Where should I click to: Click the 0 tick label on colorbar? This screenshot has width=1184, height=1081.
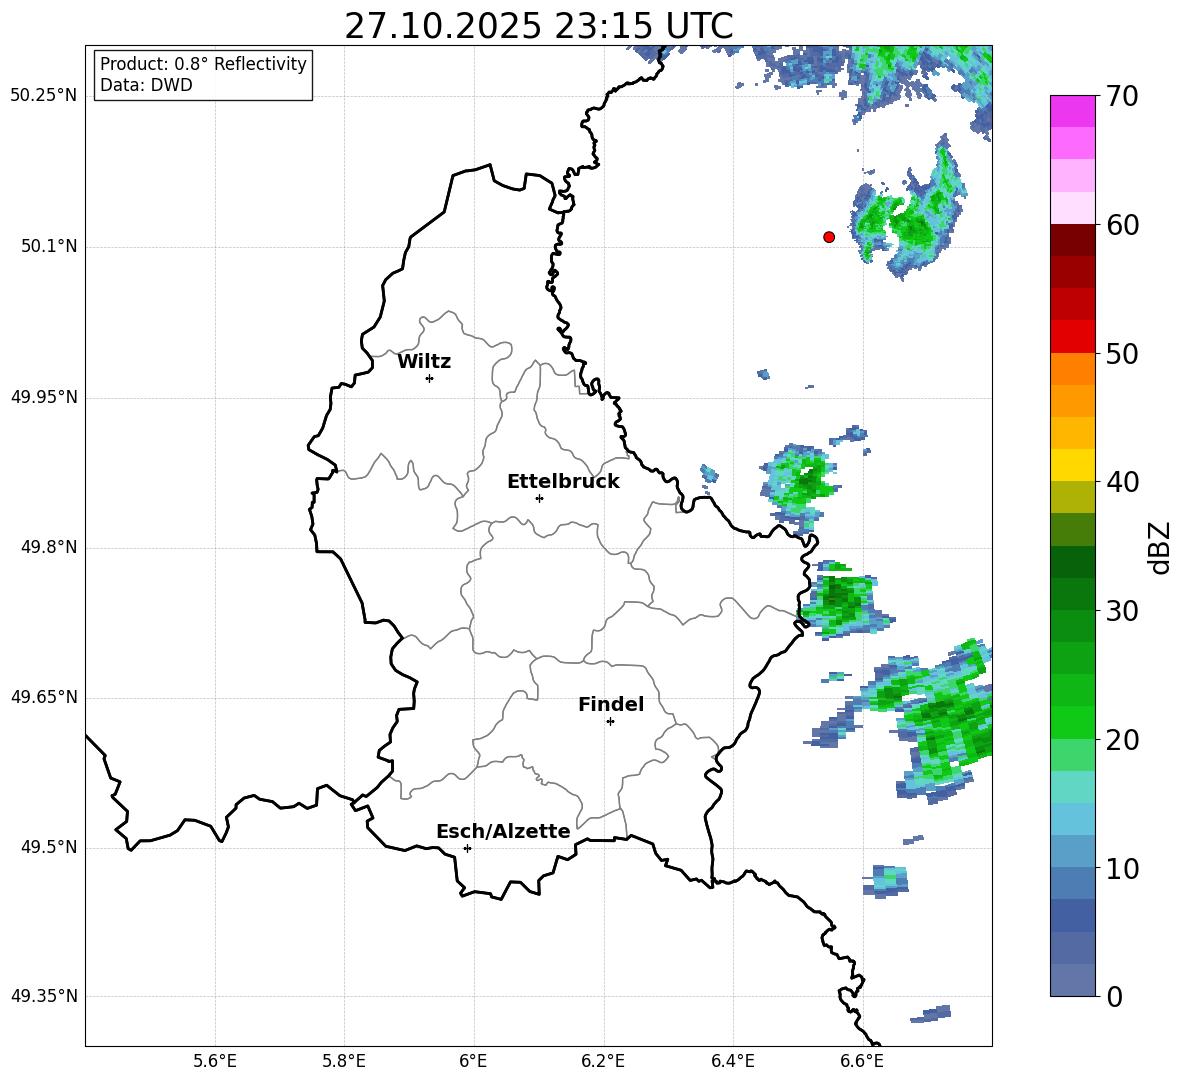pos(1114,996)
